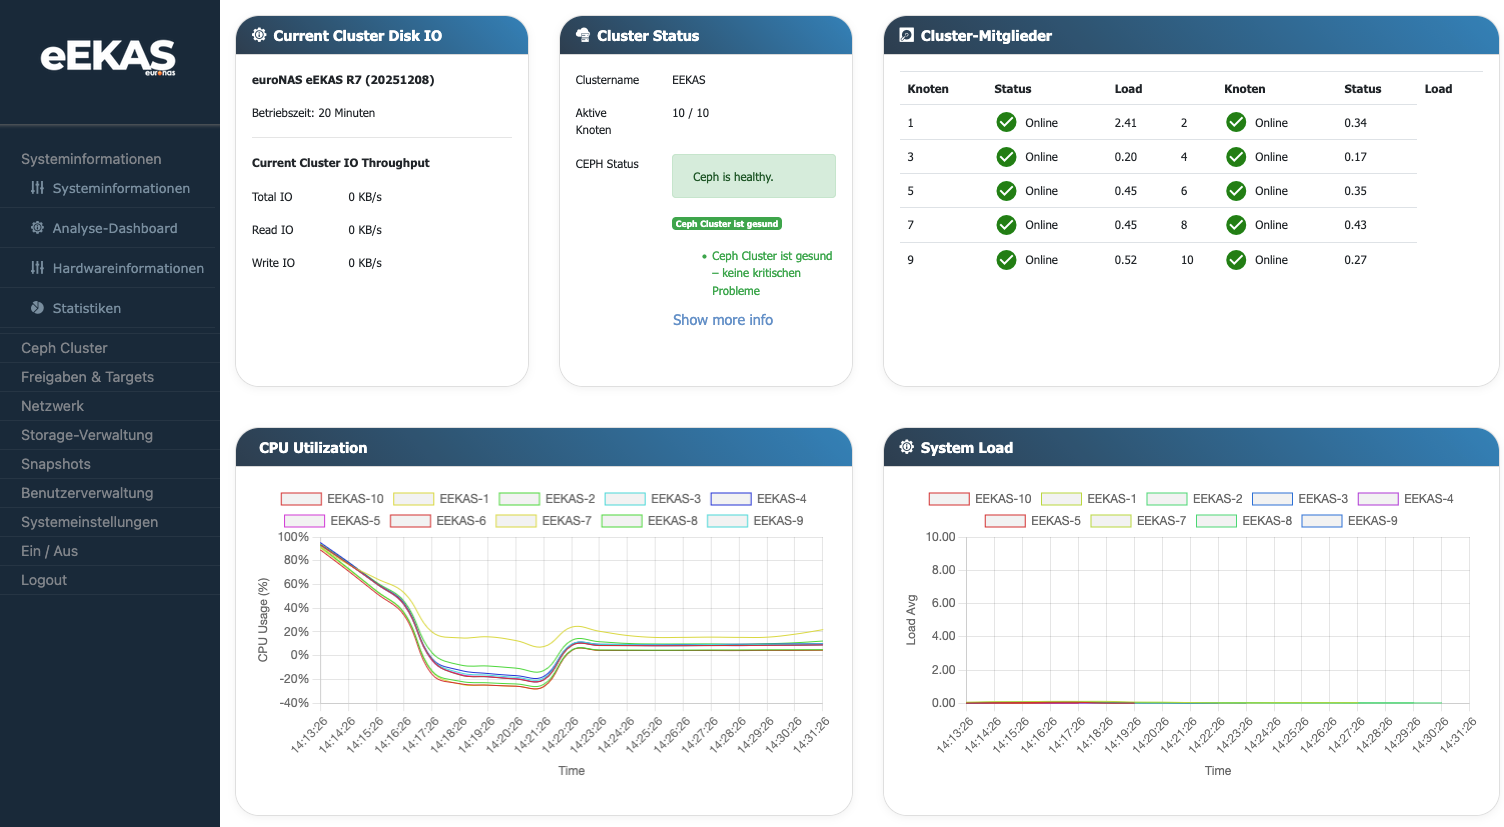
Task: Click the Cluster-Mitglieder panel header icon
Action: coord(905,34)
